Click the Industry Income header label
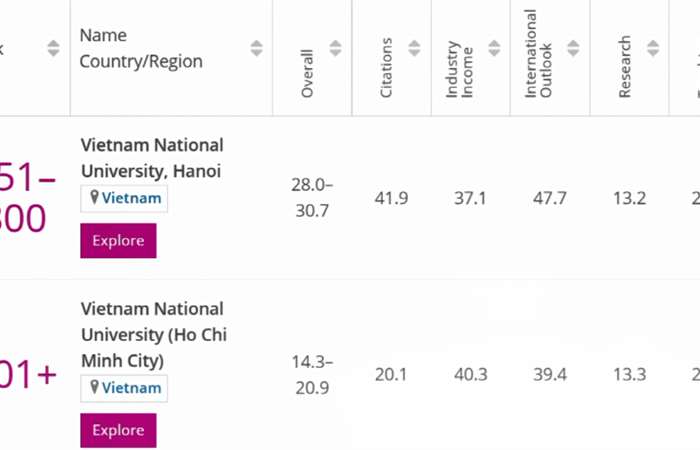The width and height of the screenshot is (700, 450). (459, 69)
